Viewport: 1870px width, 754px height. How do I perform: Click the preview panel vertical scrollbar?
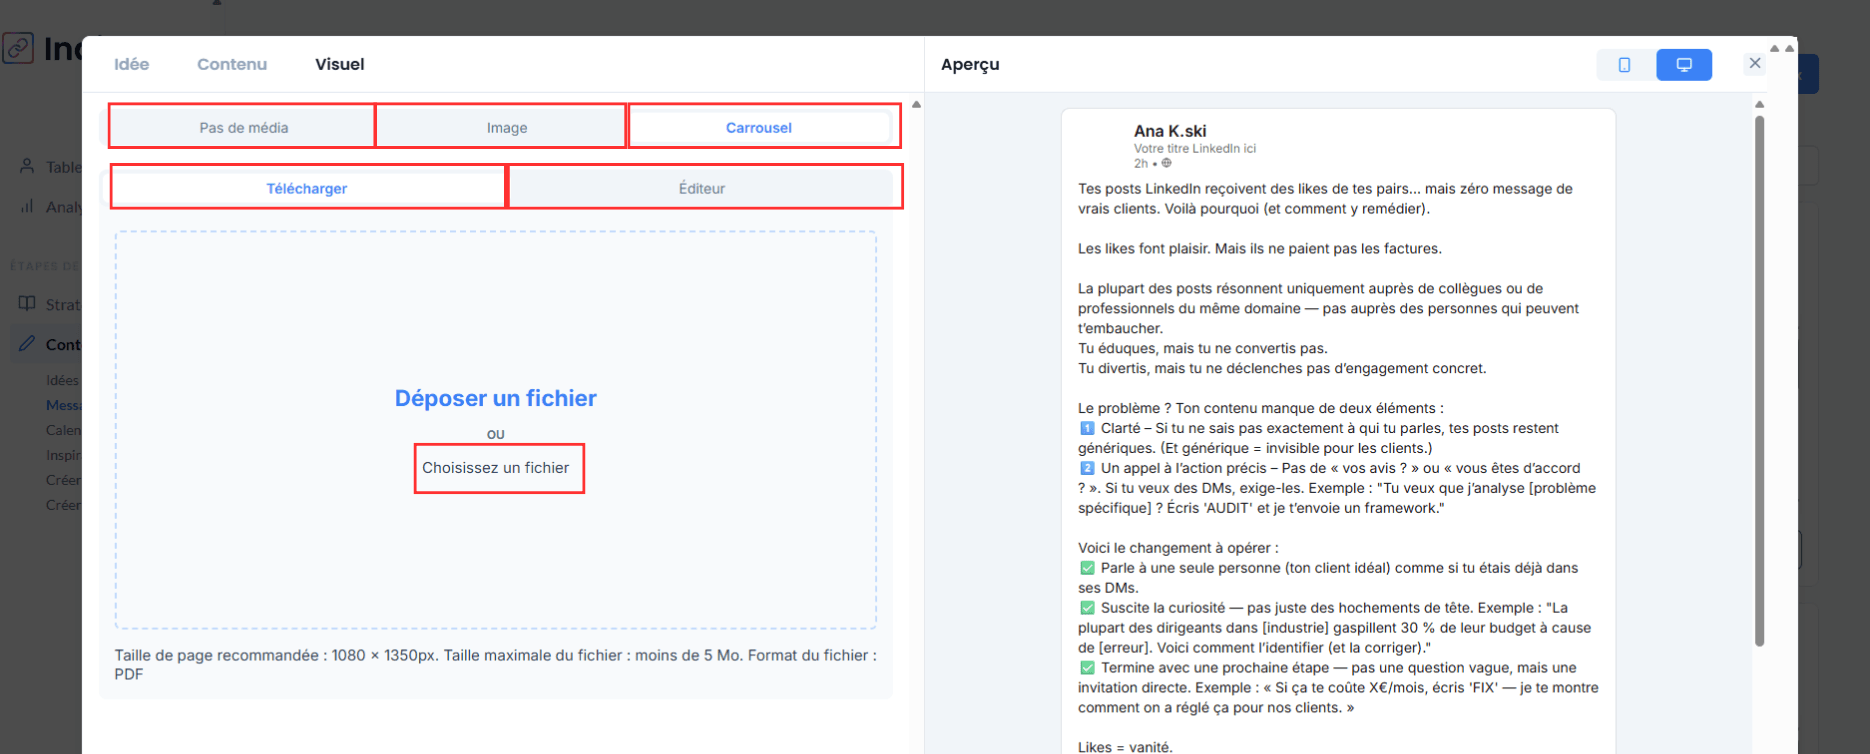pyautogui.click(x=1759, y=380)
